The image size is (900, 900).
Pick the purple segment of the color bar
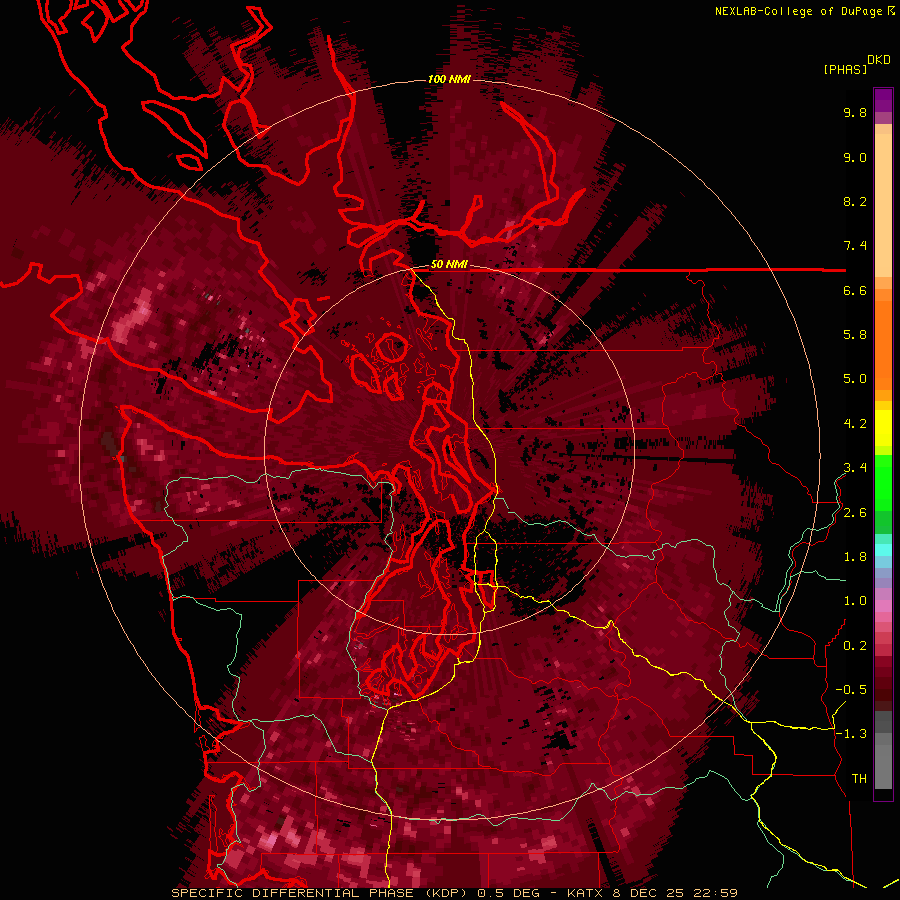click(883, 100)
